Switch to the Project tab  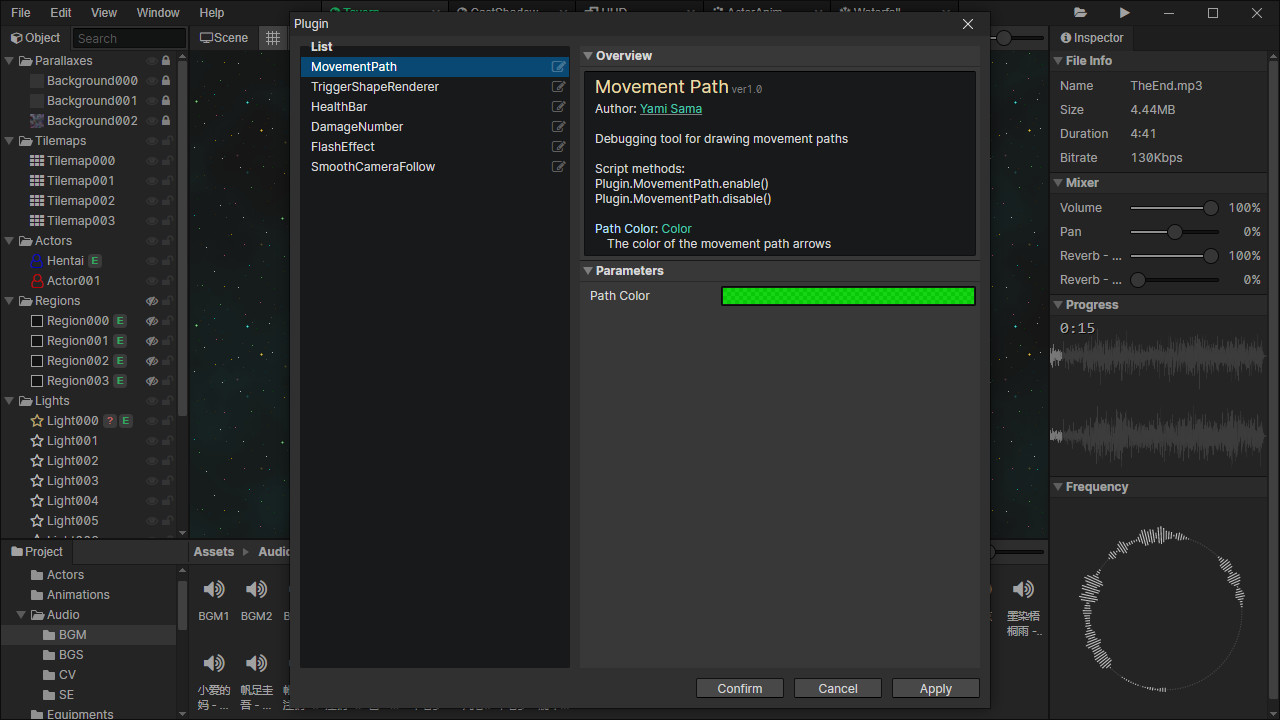(37, 551)
